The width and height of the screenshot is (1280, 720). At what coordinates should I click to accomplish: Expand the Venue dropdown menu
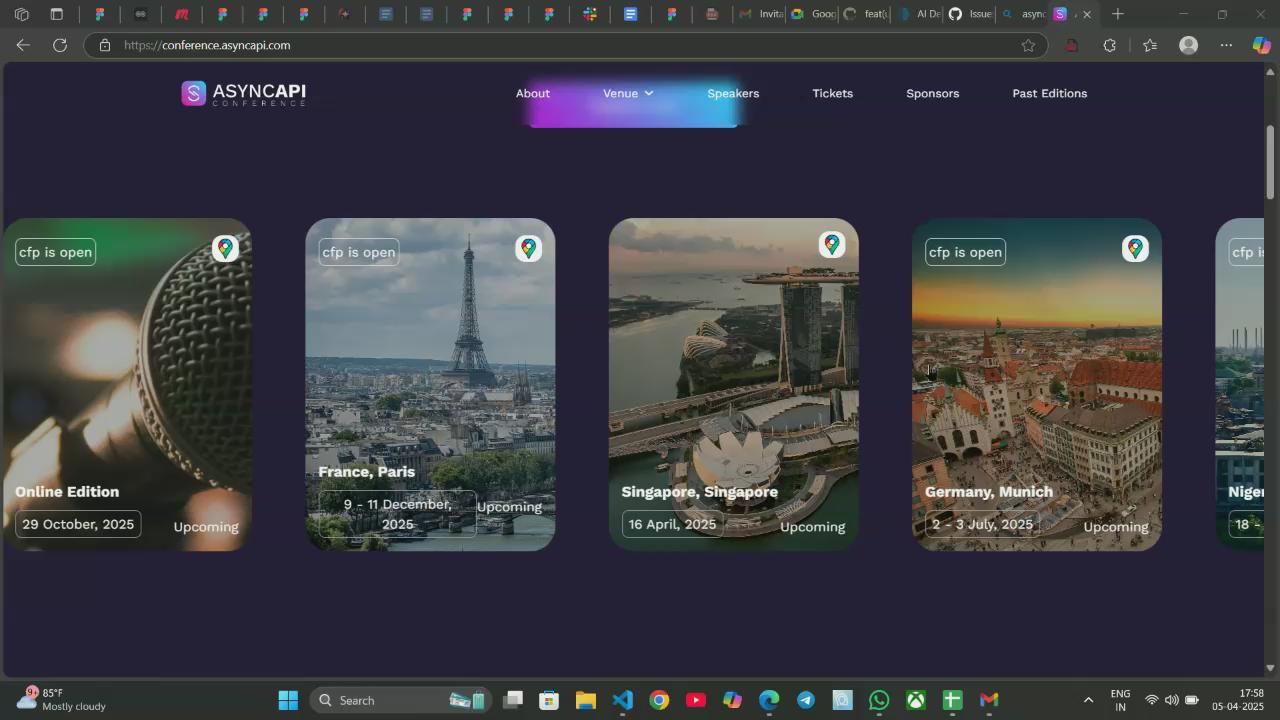628,93
